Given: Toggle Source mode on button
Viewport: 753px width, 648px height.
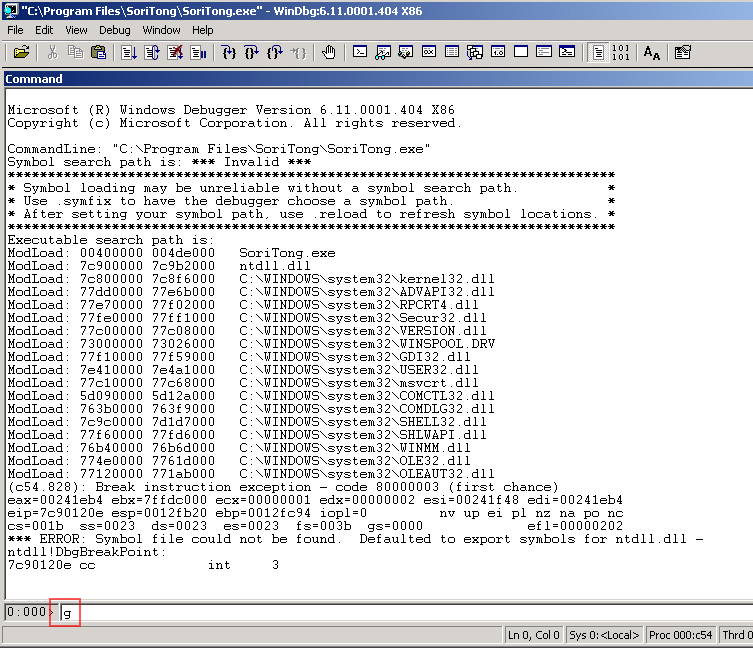Looking at the screenshot, I should coord(597,52).
